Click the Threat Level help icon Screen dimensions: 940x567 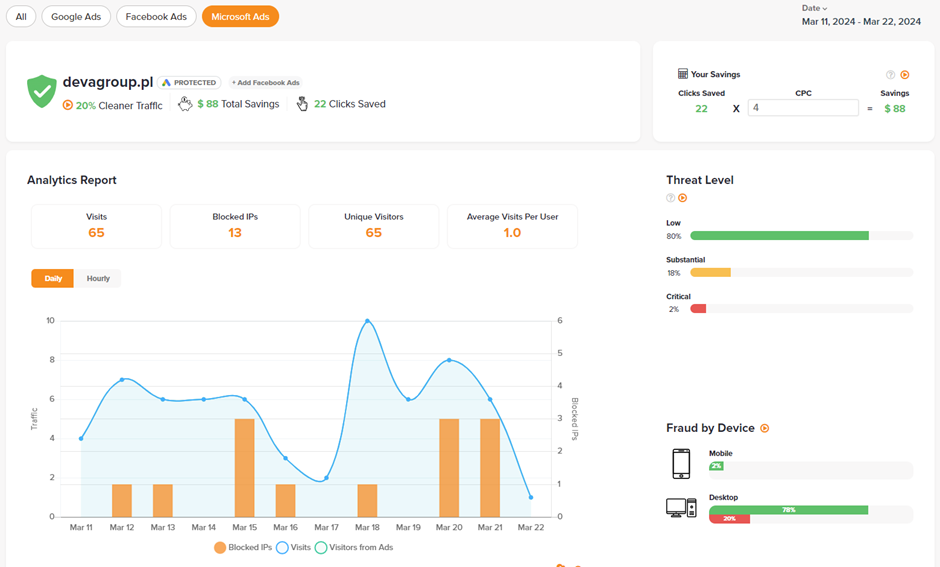[x=671, y=198]
